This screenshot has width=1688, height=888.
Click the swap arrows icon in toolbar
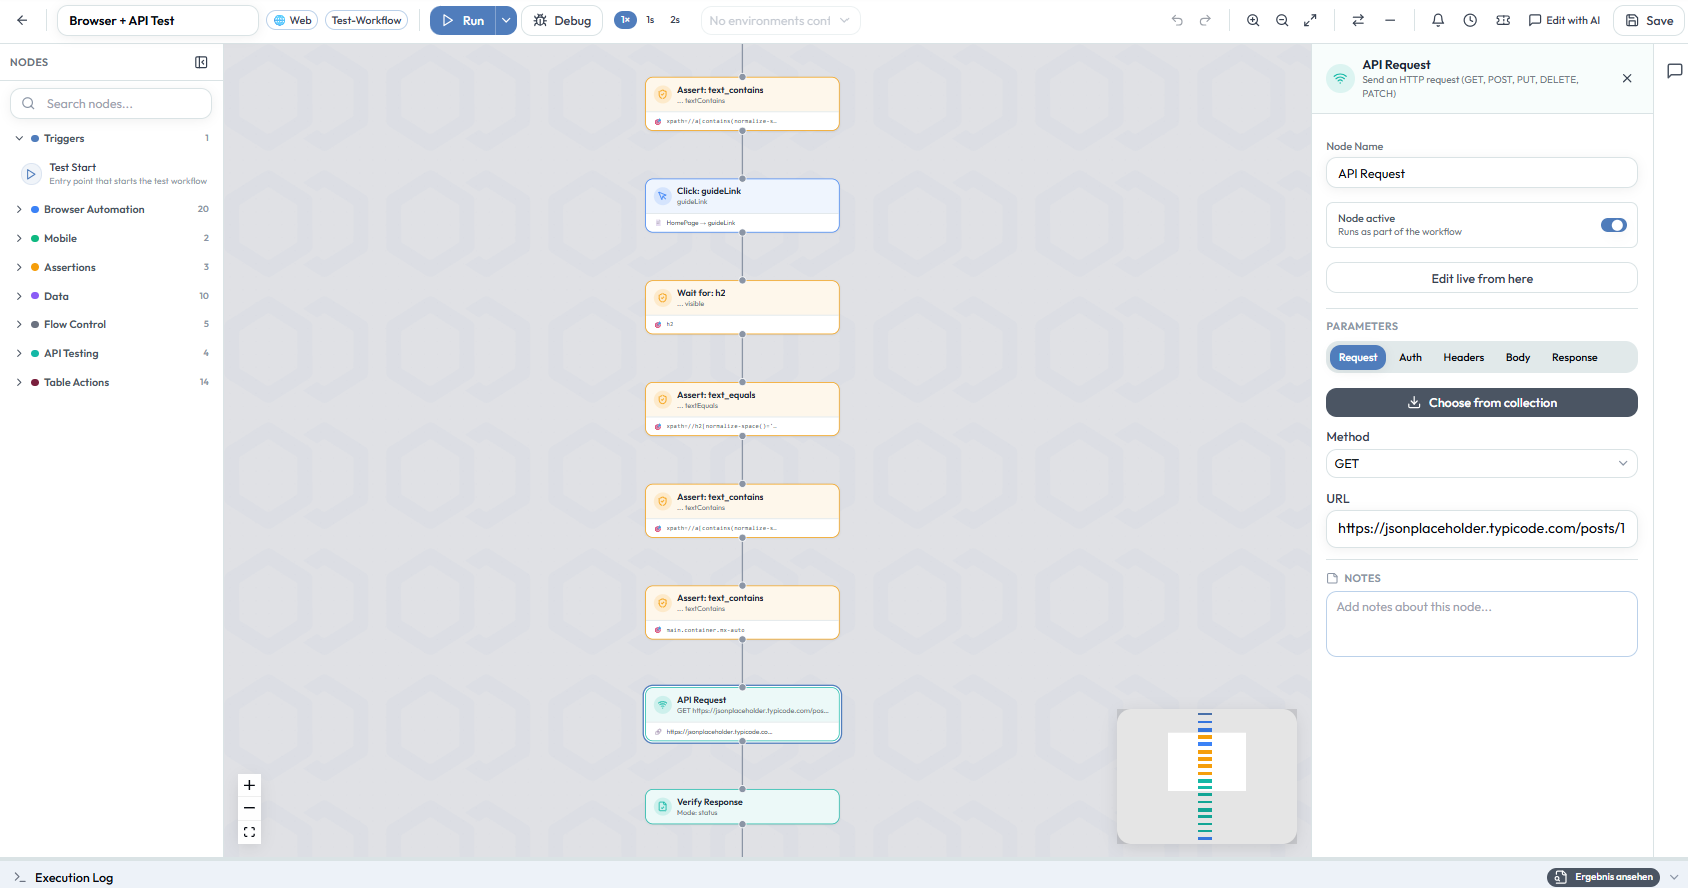point(1358,20)
